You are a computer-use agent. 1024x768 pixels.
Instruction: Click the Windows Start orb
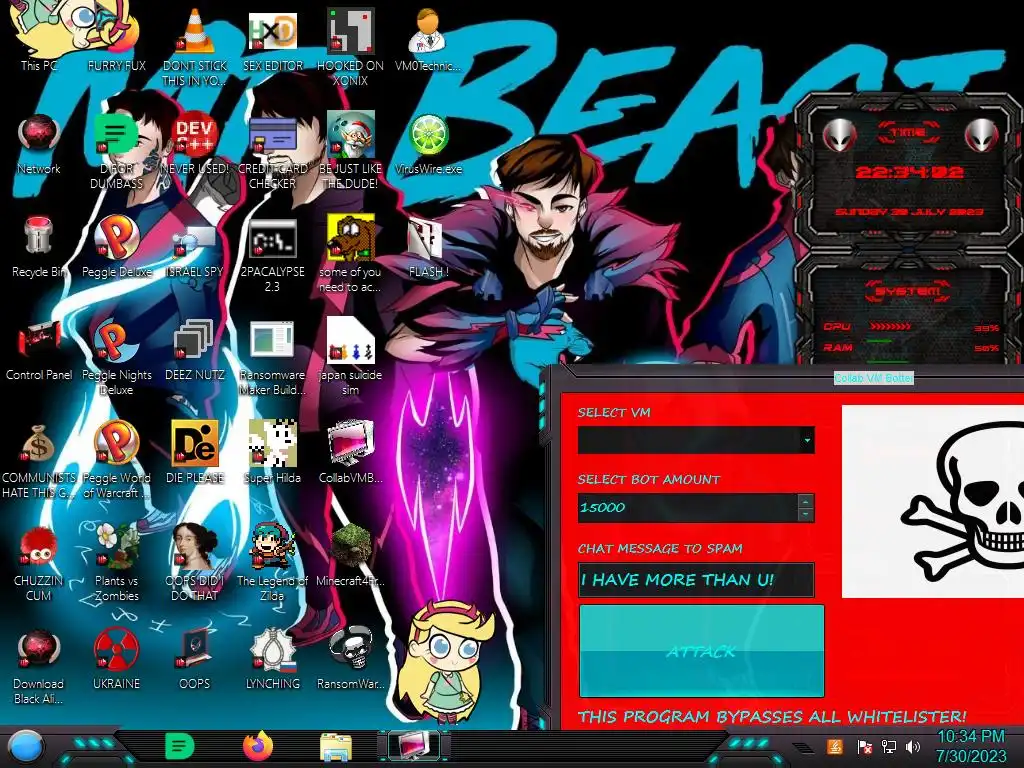pyautogui.click(x=25, y=747)
